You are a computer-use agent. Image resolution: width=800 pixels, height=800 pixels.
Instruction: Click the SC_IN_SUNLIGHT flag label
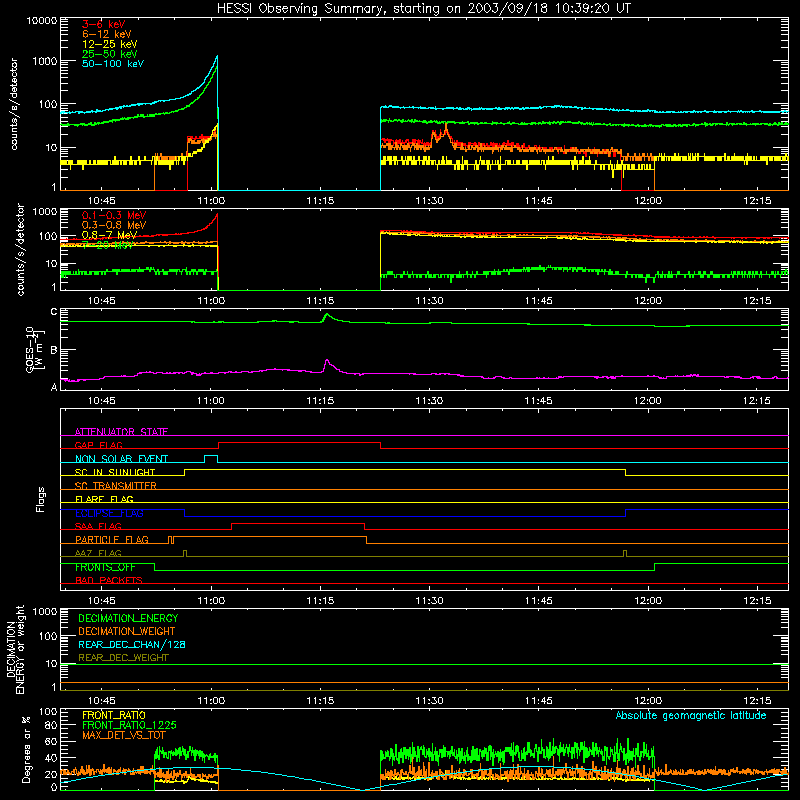(x=115, y=472)
